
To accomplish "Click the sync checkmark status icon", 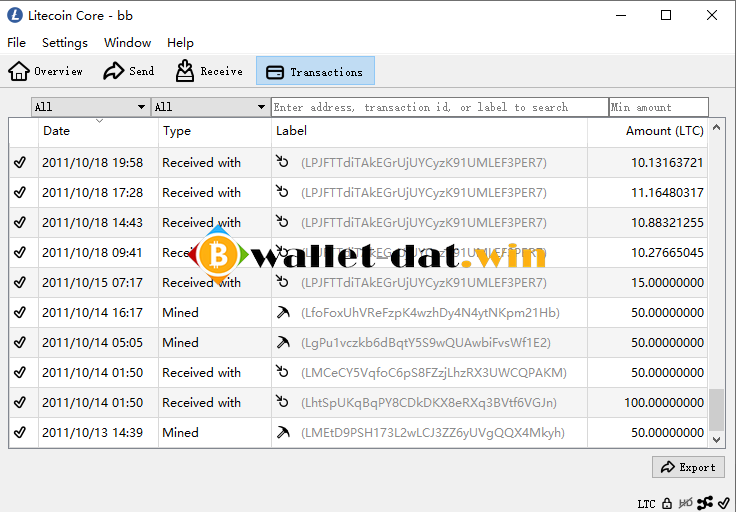I will pyautogui.click(x=723, y=503).
